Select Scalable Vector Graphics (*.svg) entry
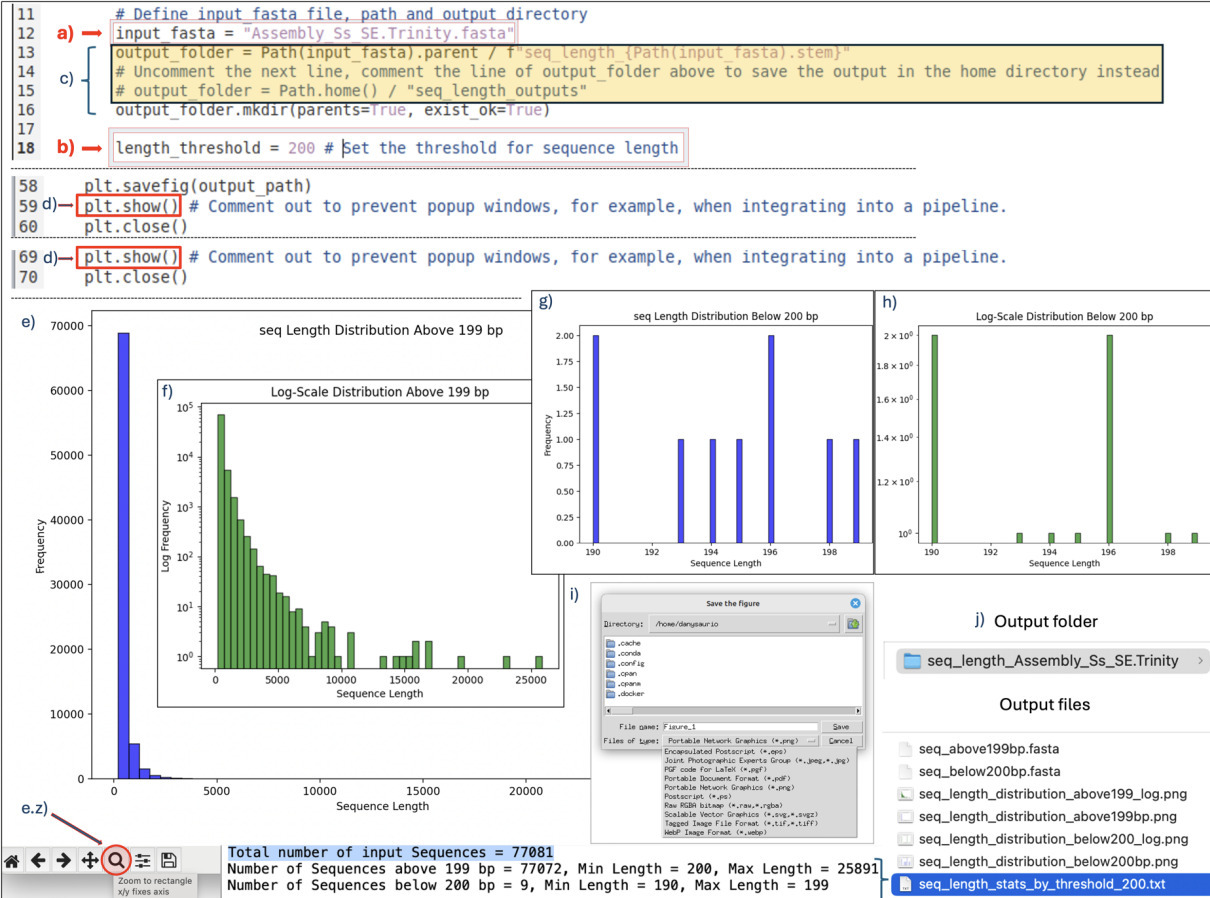This screenshot has width=1210, height=898. click(740, 814)
